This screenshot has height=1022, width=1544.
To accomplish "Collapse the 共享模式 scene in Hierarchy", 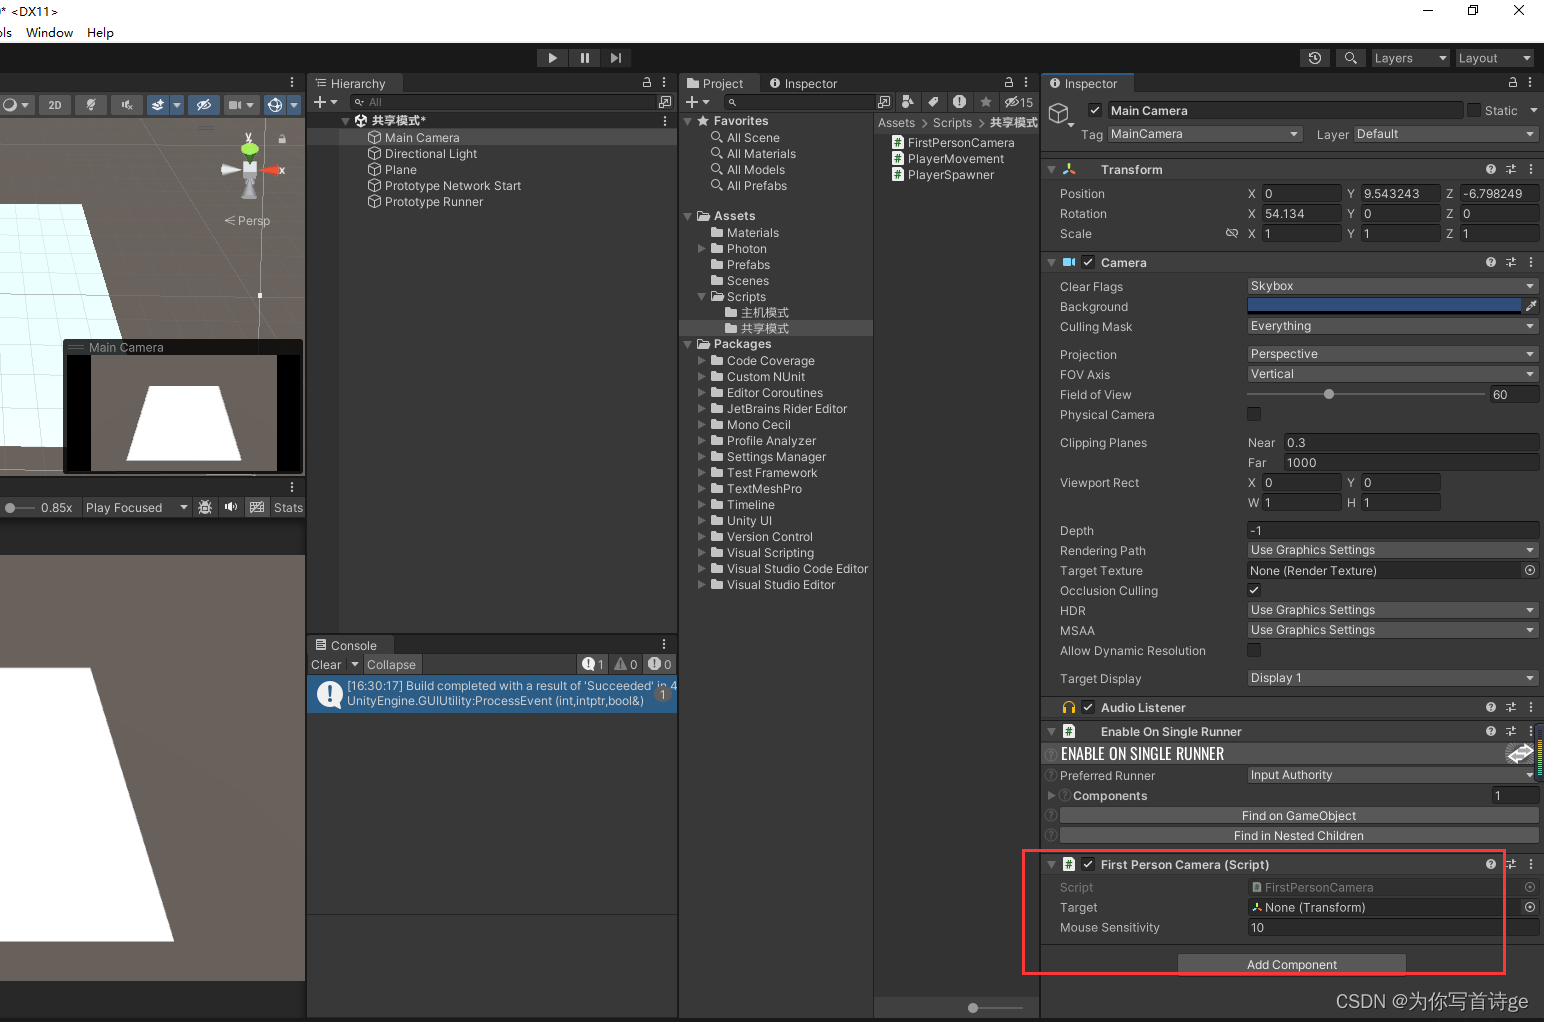I will (346, 121).
